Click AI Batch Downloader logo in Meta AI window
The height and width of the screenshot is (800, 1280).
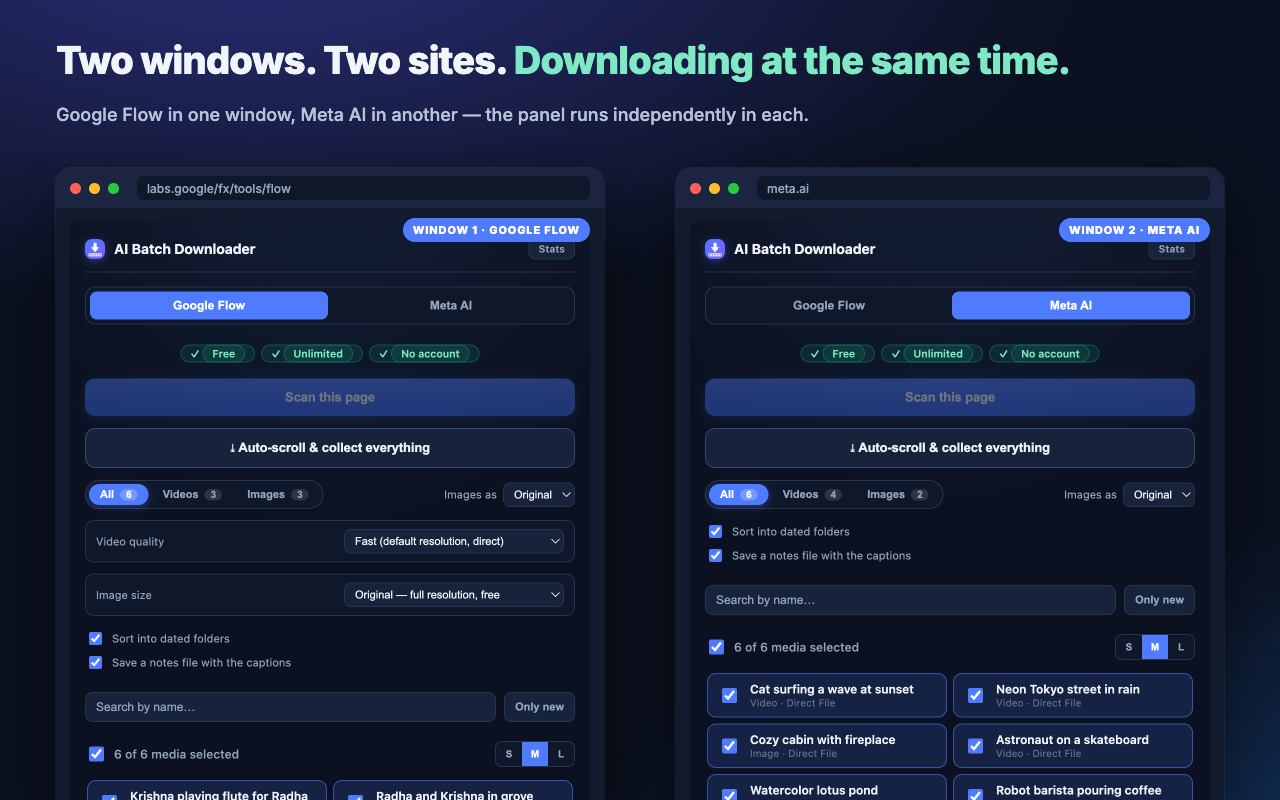click(715, 249)
